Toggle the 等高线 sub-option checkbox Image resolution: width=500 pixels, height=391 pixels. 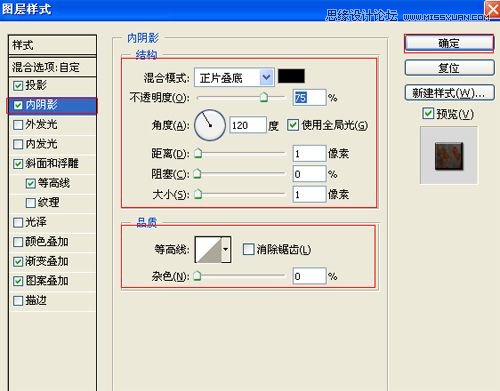click(31, 183)
